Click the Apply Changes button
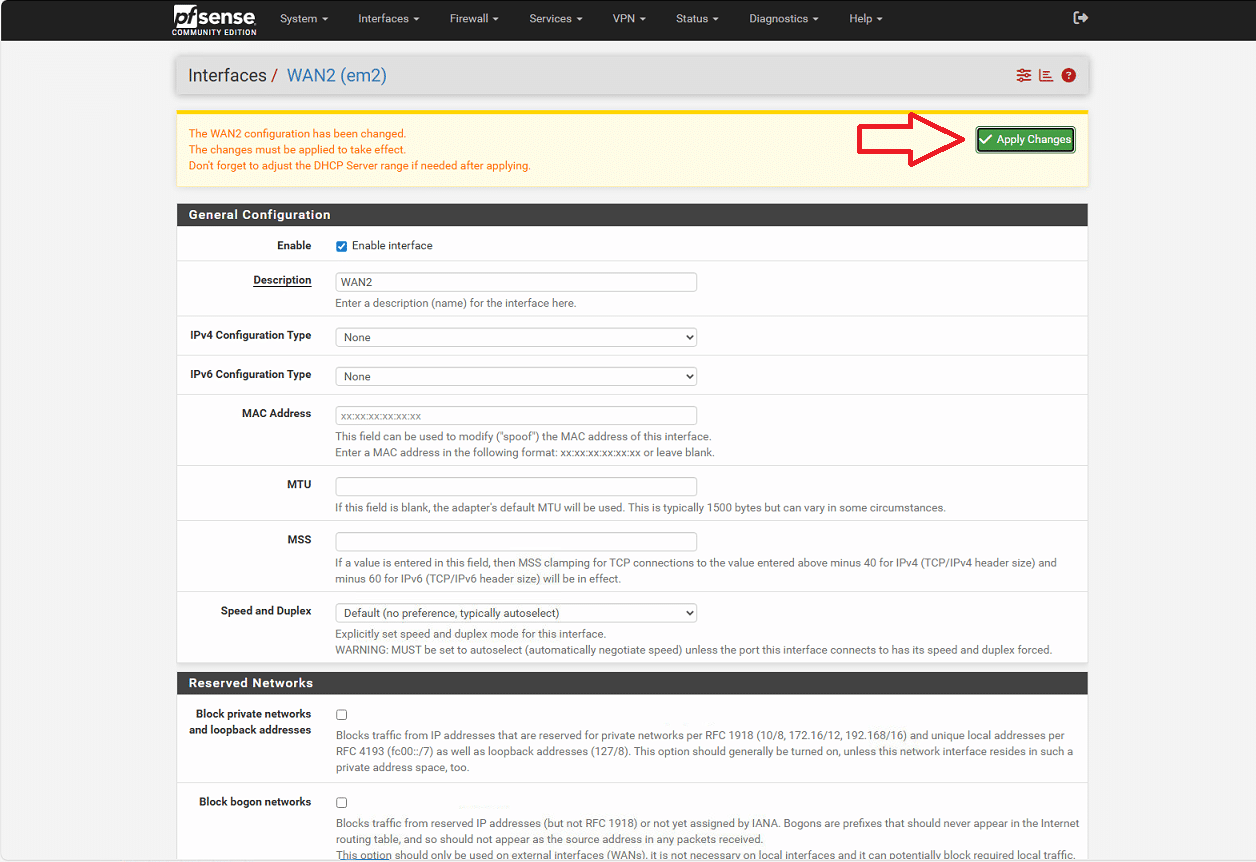This screenshot has width=1256, height=862. [x=1025, y=140]
